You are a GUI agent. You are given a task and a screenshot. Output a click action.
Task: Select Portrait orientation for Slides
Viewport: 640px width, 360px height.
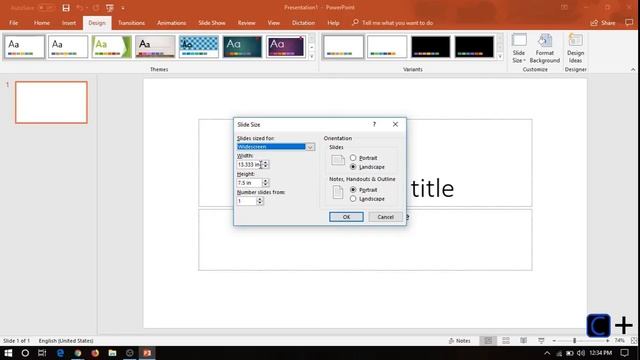click(353, 158)
